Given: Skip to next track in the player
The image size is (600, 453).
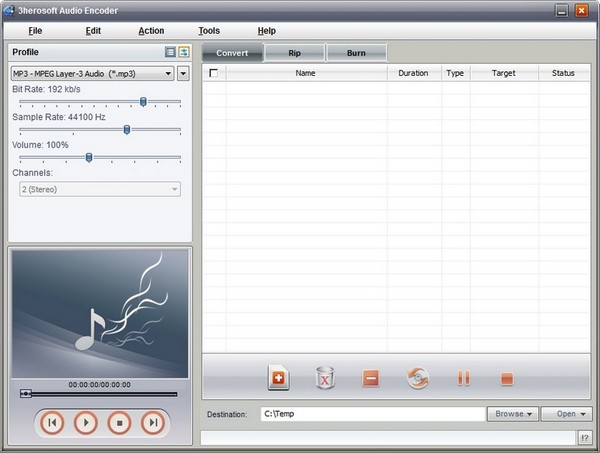Looking at the screenshot, I should point(152,423).
